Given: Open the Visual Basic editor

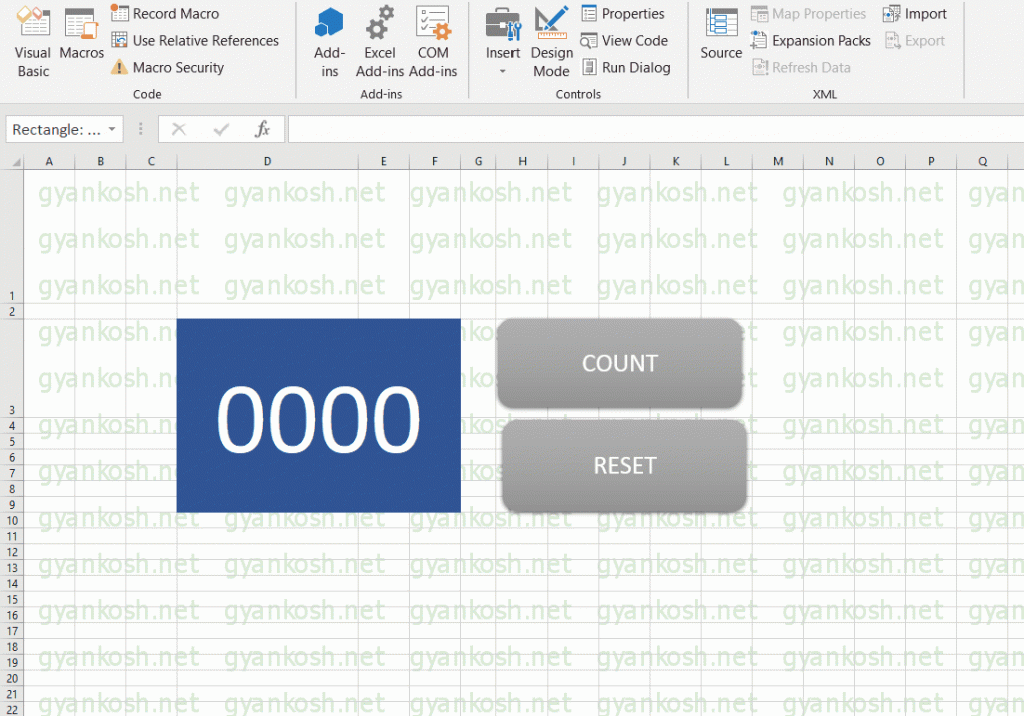Looking at the screenshot, I should (x=32, y=42).
